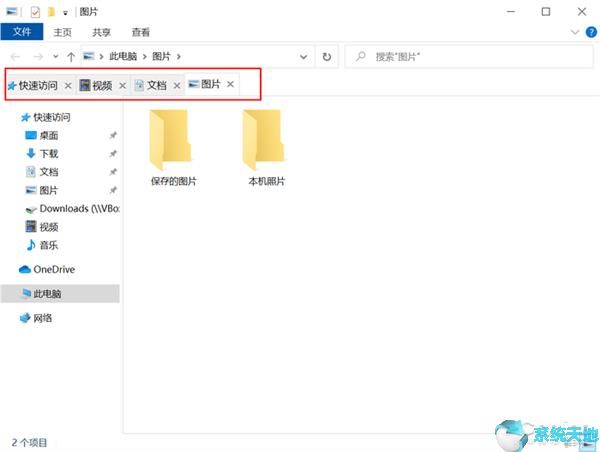Image resolution: width=600 pixels, height=452 pixels.
Task: Open the quick access toolbar customize dropdown
Action: 65,13
